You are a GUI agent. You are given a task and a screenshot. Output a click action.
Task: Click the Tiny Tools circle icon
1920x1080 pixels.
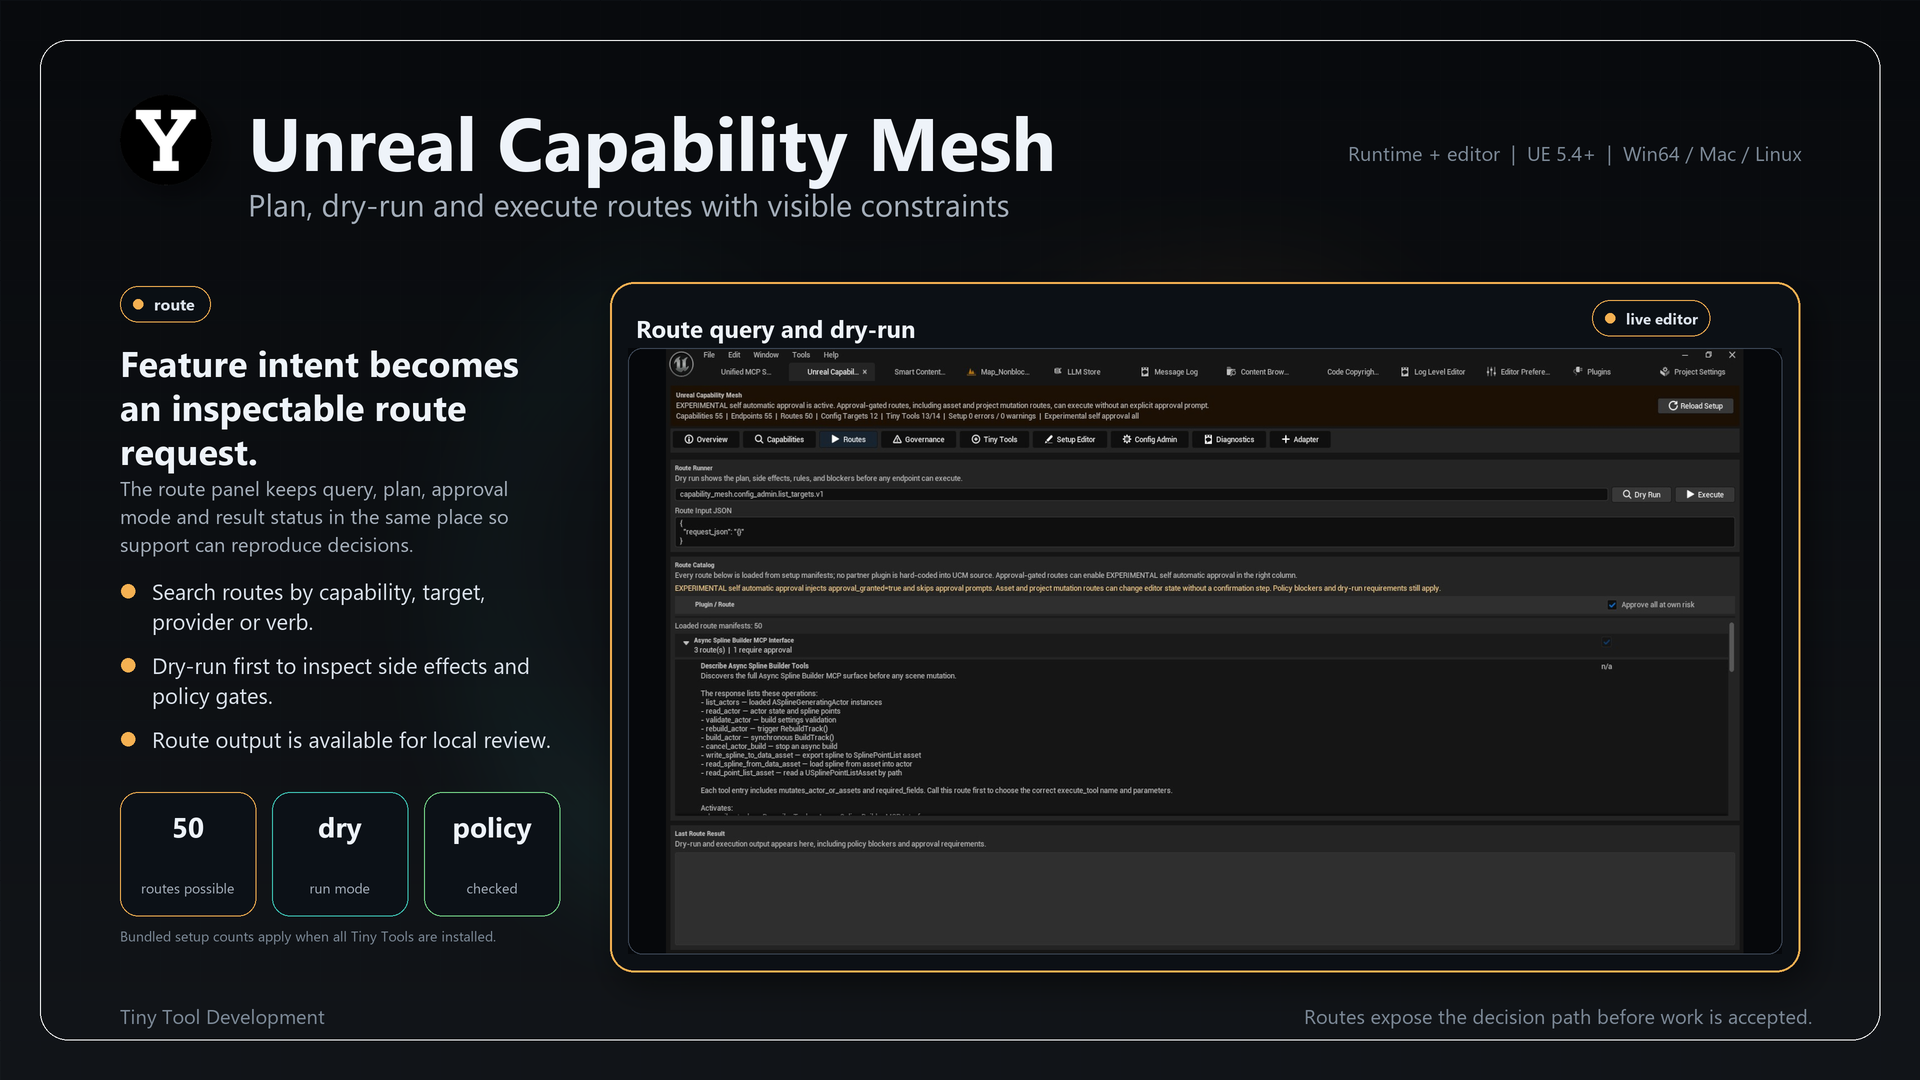click(x=976, y=440)
